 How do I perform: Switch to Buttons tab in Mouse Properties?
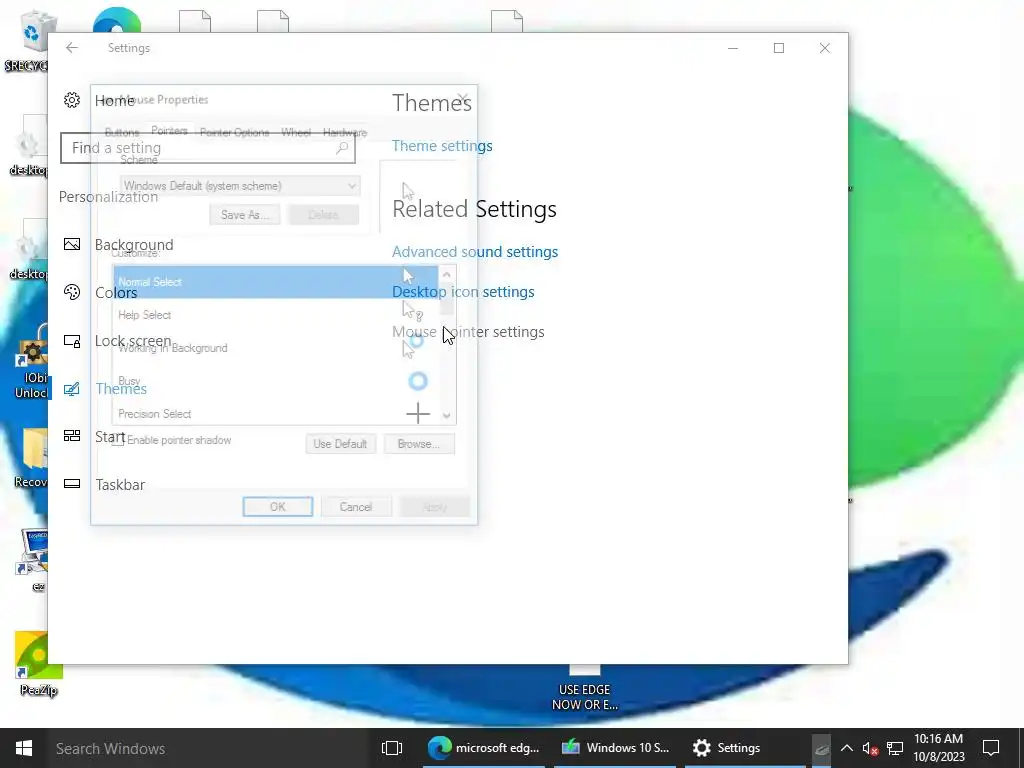pos(122,133)
